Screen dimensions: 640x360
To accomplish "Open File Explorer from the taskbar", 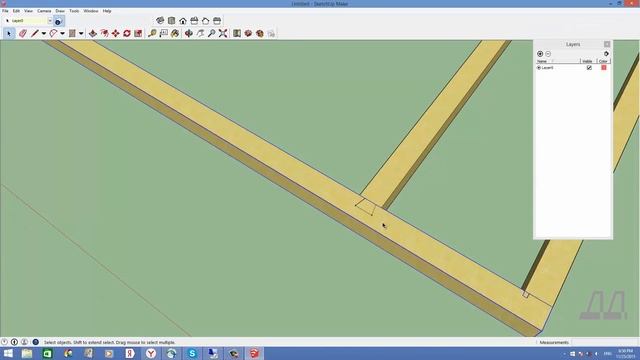I will 27,353.
